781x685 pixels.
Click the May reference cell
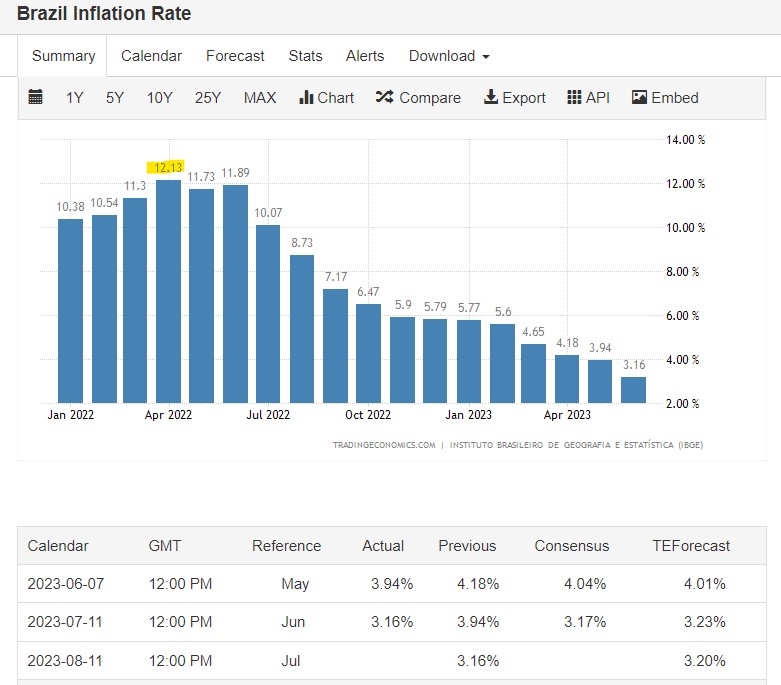pos(295,584)
